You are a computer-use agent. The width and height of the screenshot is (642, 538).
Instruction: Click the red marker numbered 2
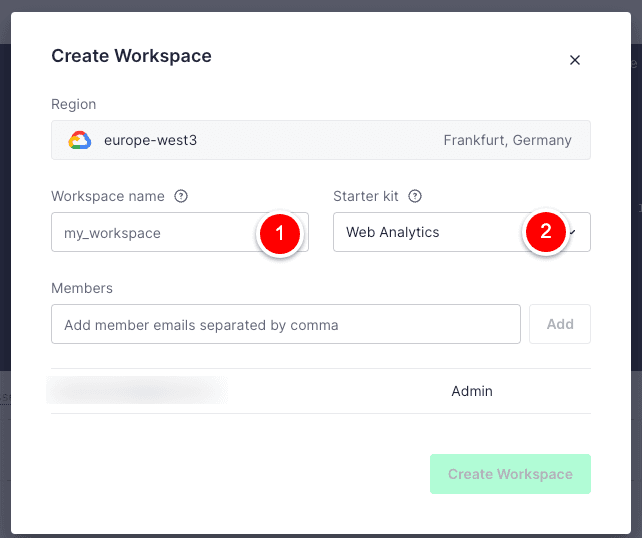click(x=545, y=233)
